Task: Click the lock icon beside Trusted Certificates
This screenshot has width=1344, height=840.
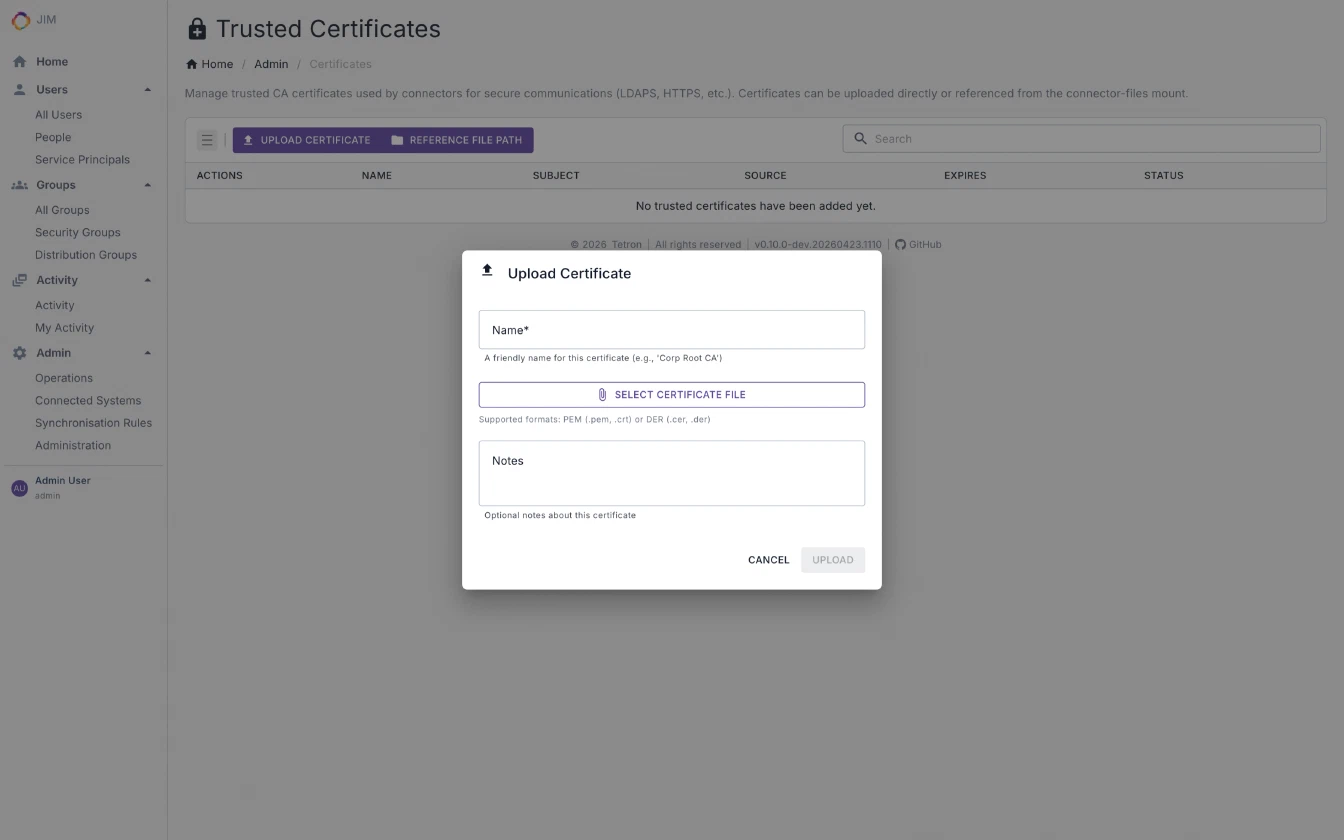Action: coord(197,28)
